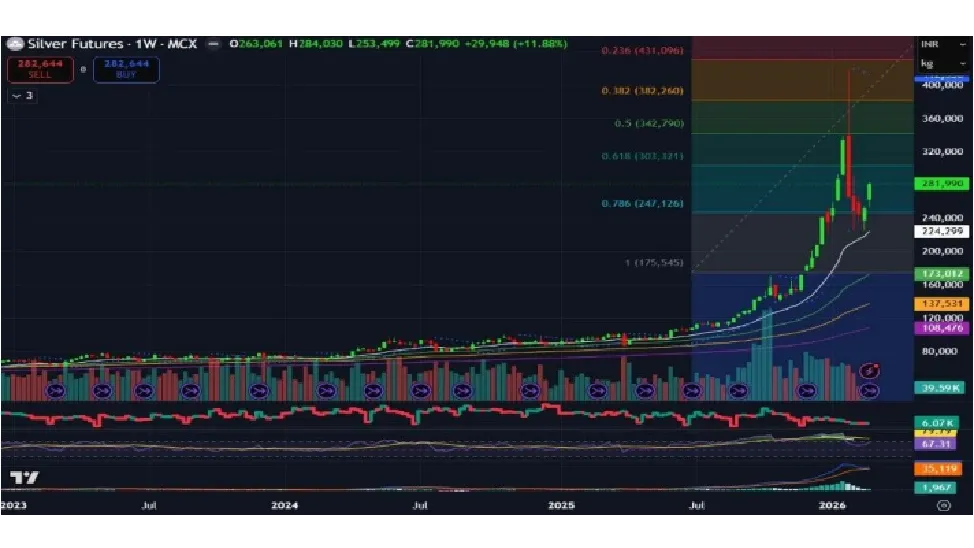Click the green 173,012 price axis label
Screen dimensions: 974x548
(942, 273)
